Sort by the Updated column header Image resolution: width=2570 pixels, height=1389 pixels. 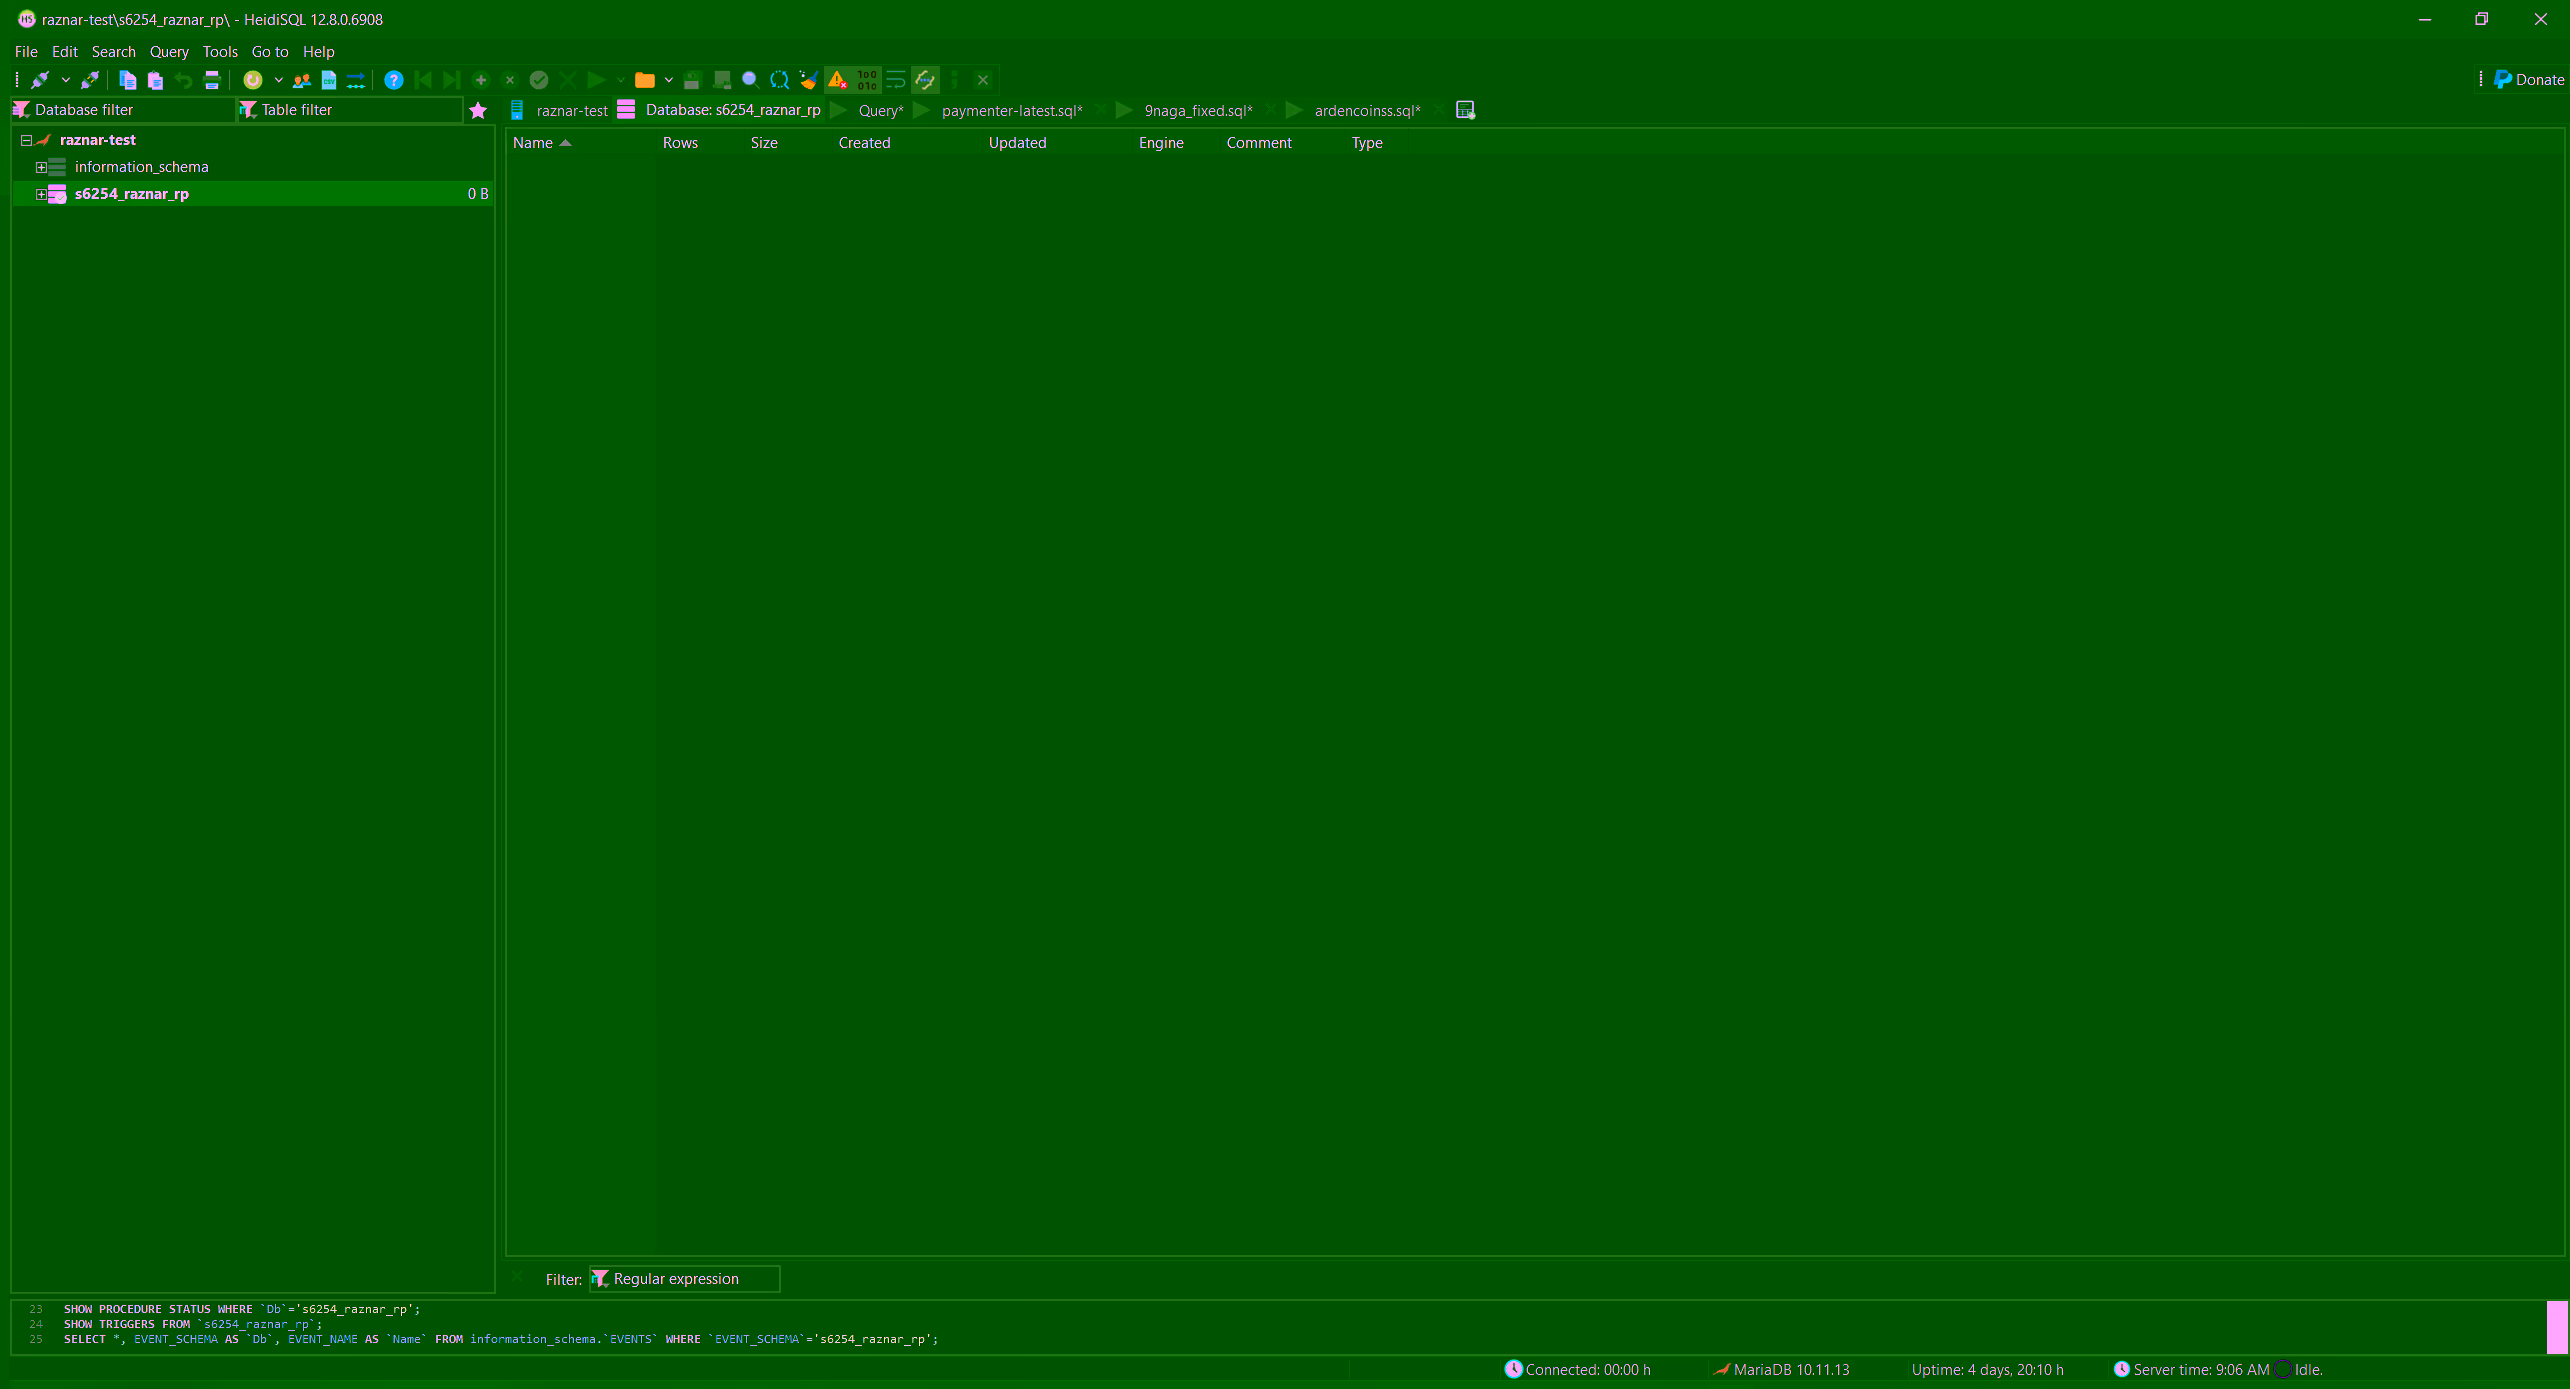(x=1018, y=143)
